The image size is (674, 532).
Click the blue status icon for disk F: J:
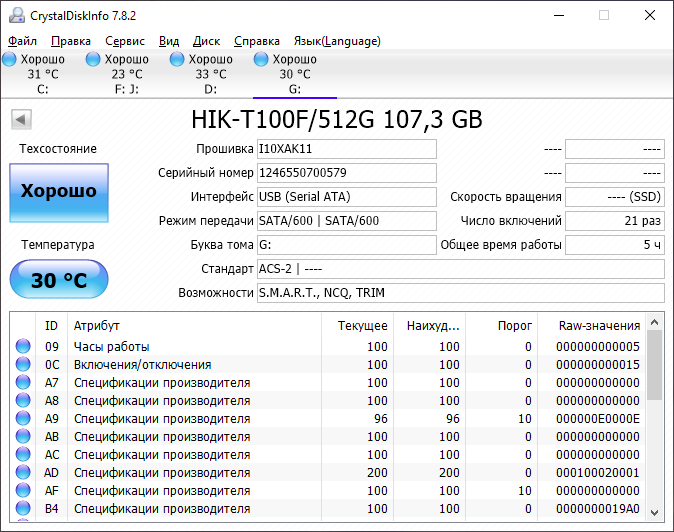pyautogui.click(x=93, y=59)
